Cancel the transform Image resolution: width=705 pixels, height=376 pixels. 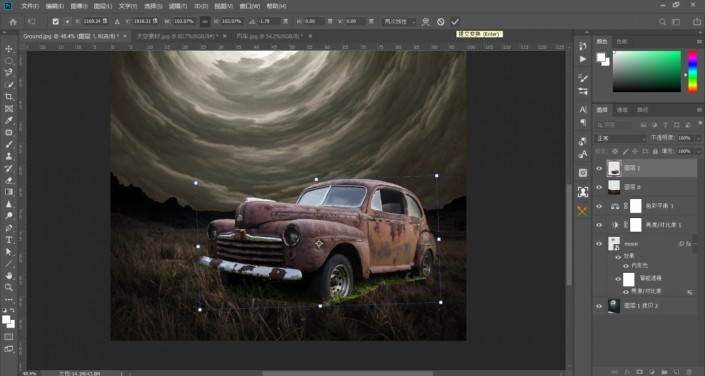[441, 22]
